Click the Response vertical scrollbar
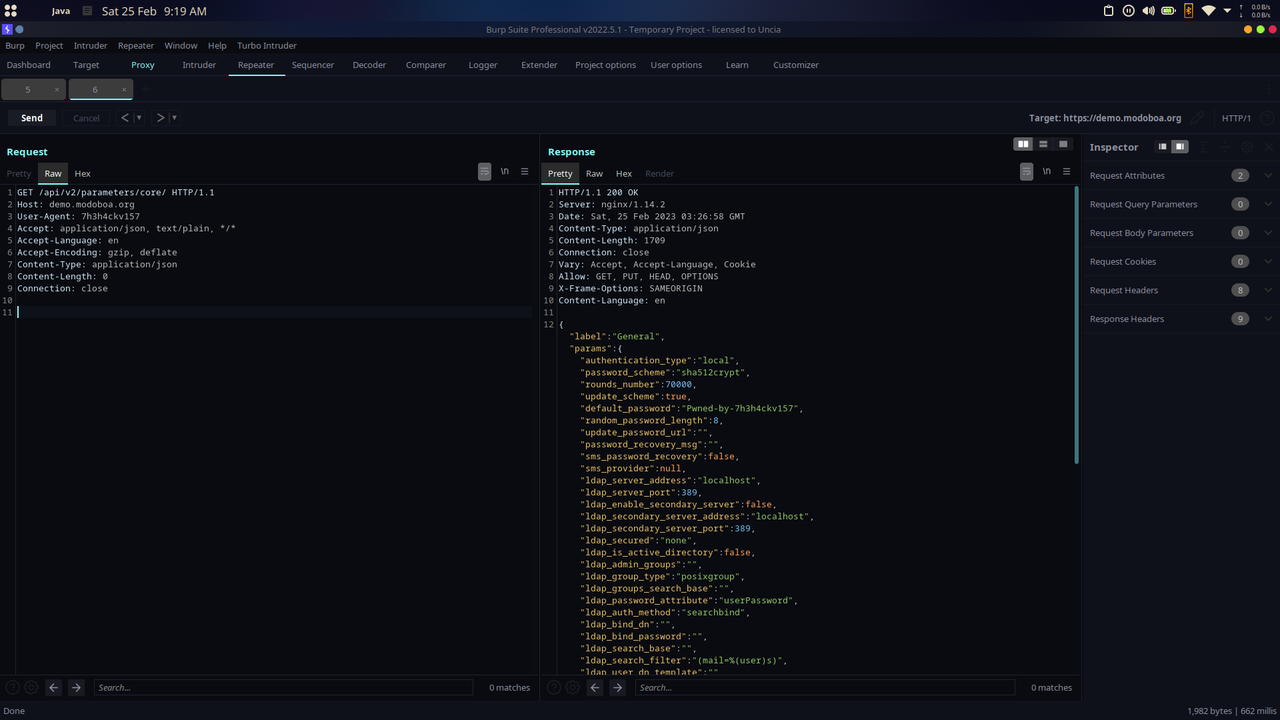The width and height of the screenshot is (1280, 720). pyautogui.click(x=1076, y=325)
